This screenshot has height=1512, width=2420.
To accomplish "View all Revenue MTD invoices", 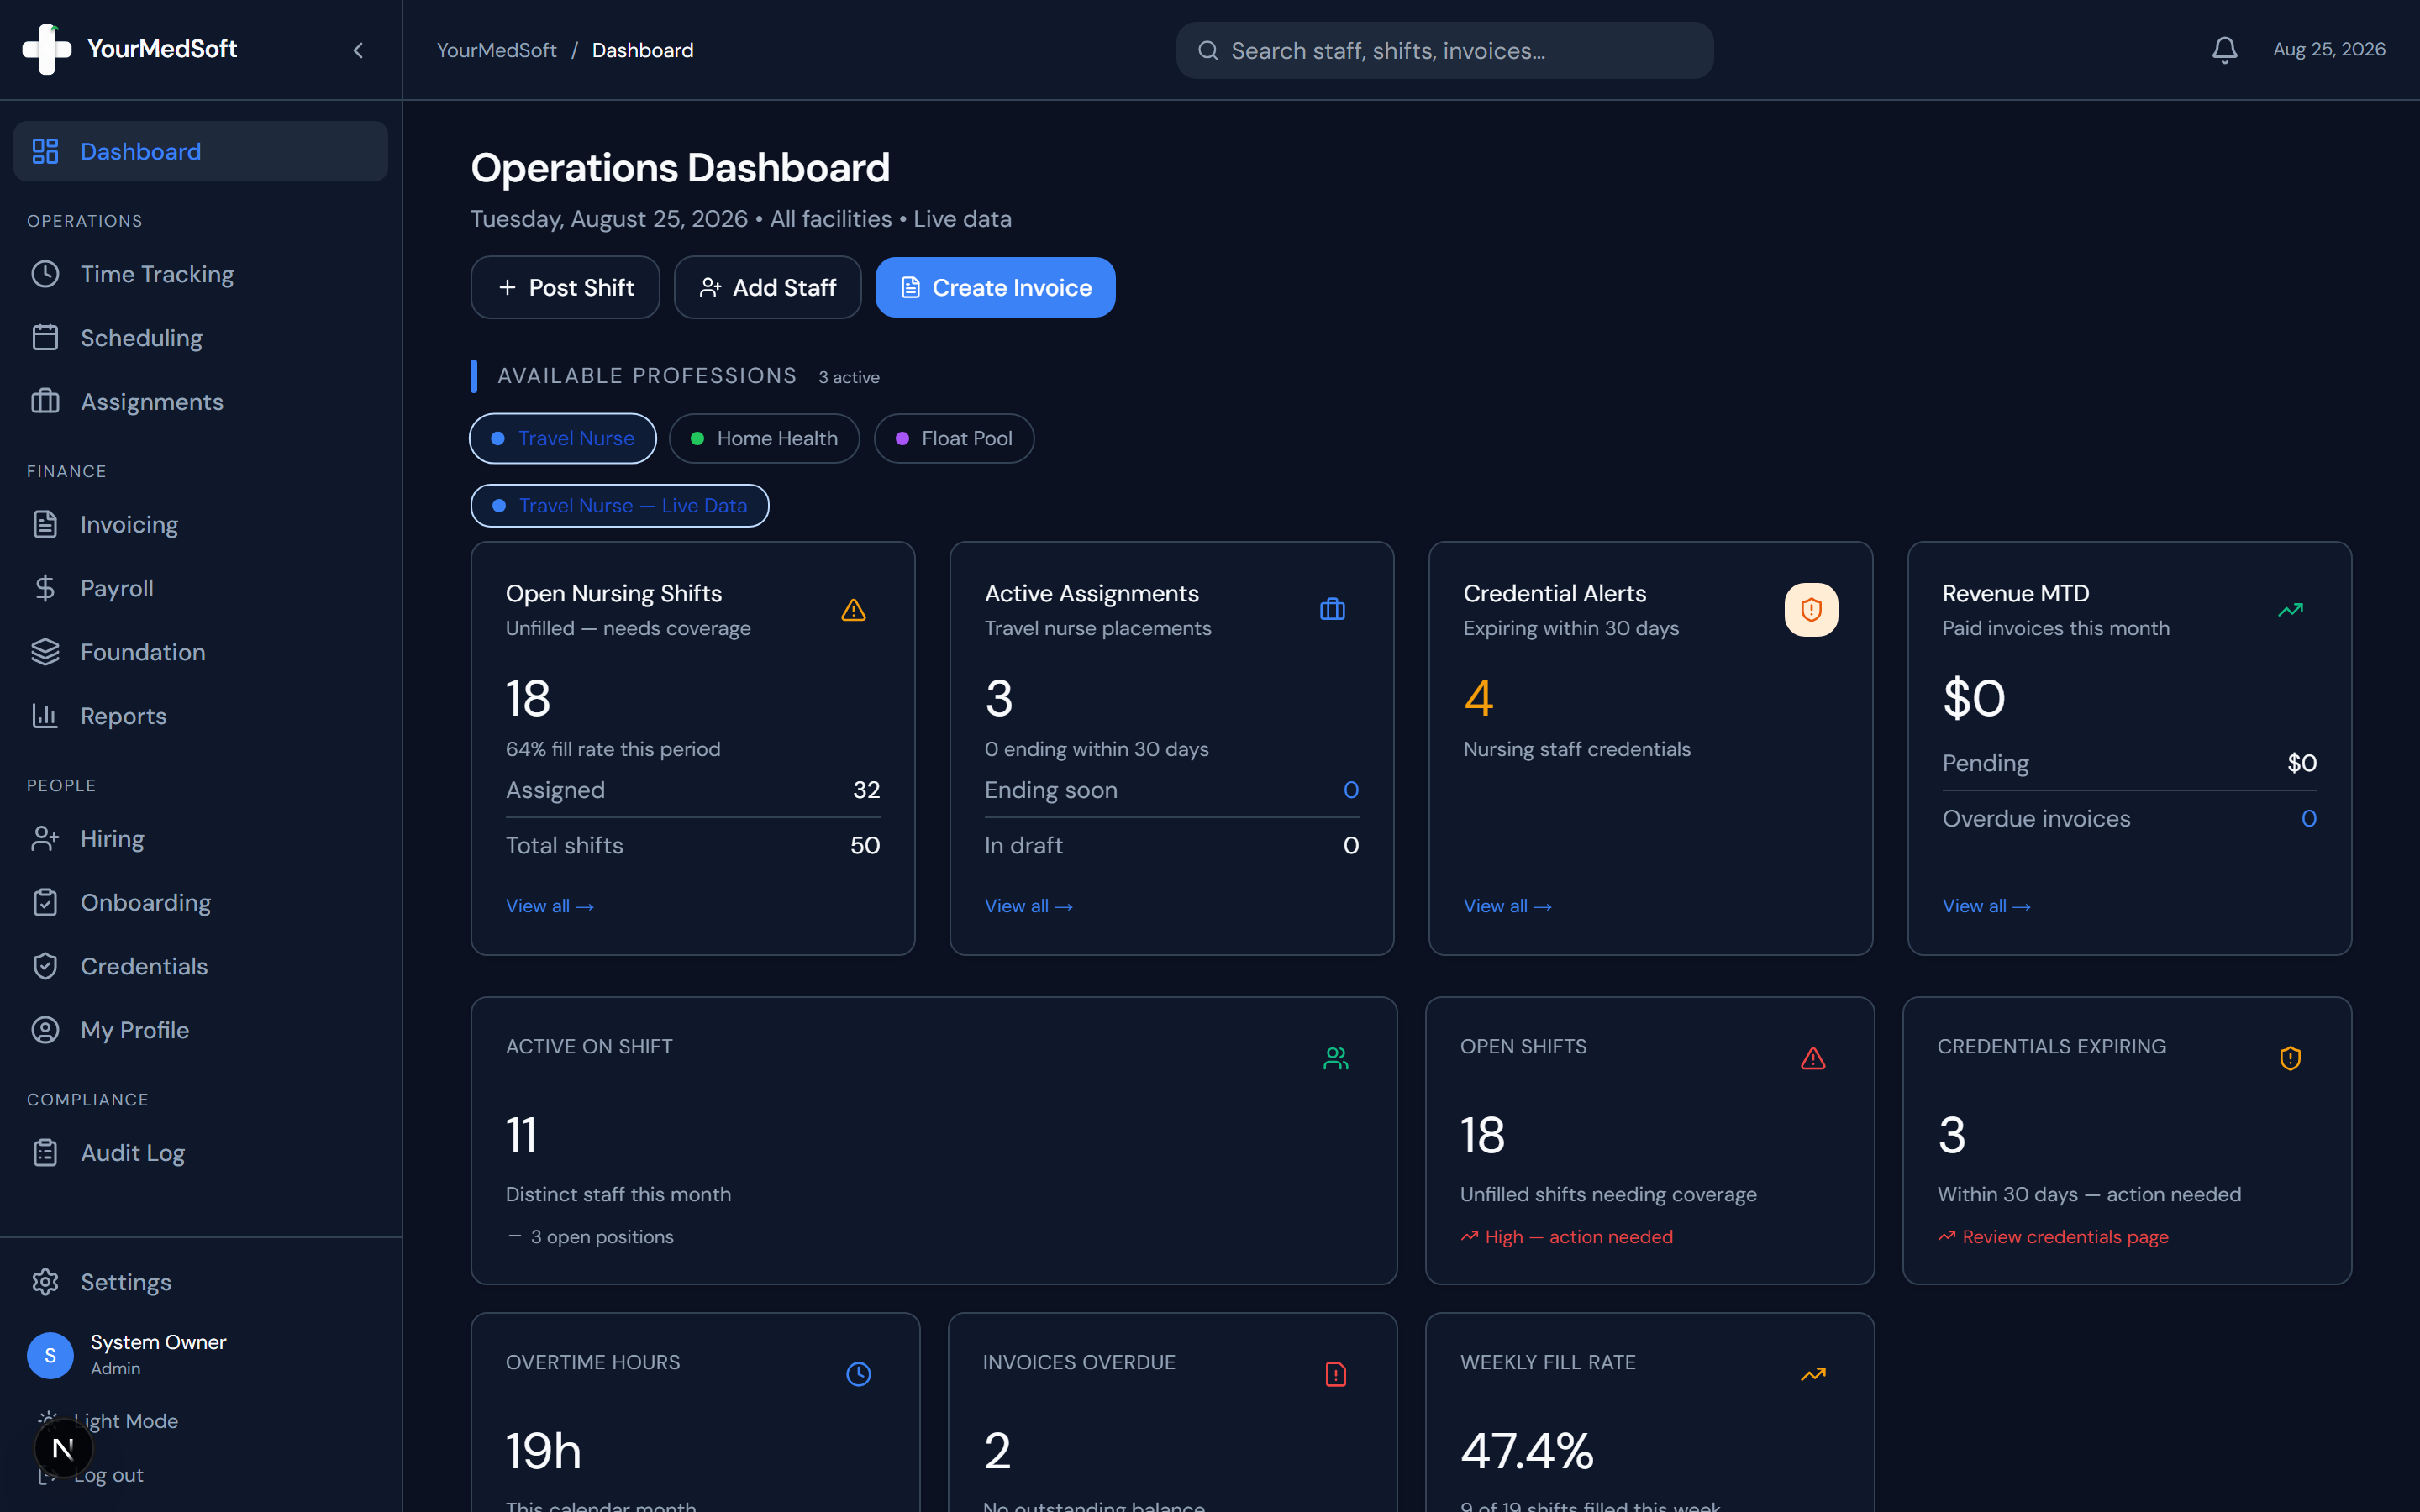I will click(x=1987, y=906).
